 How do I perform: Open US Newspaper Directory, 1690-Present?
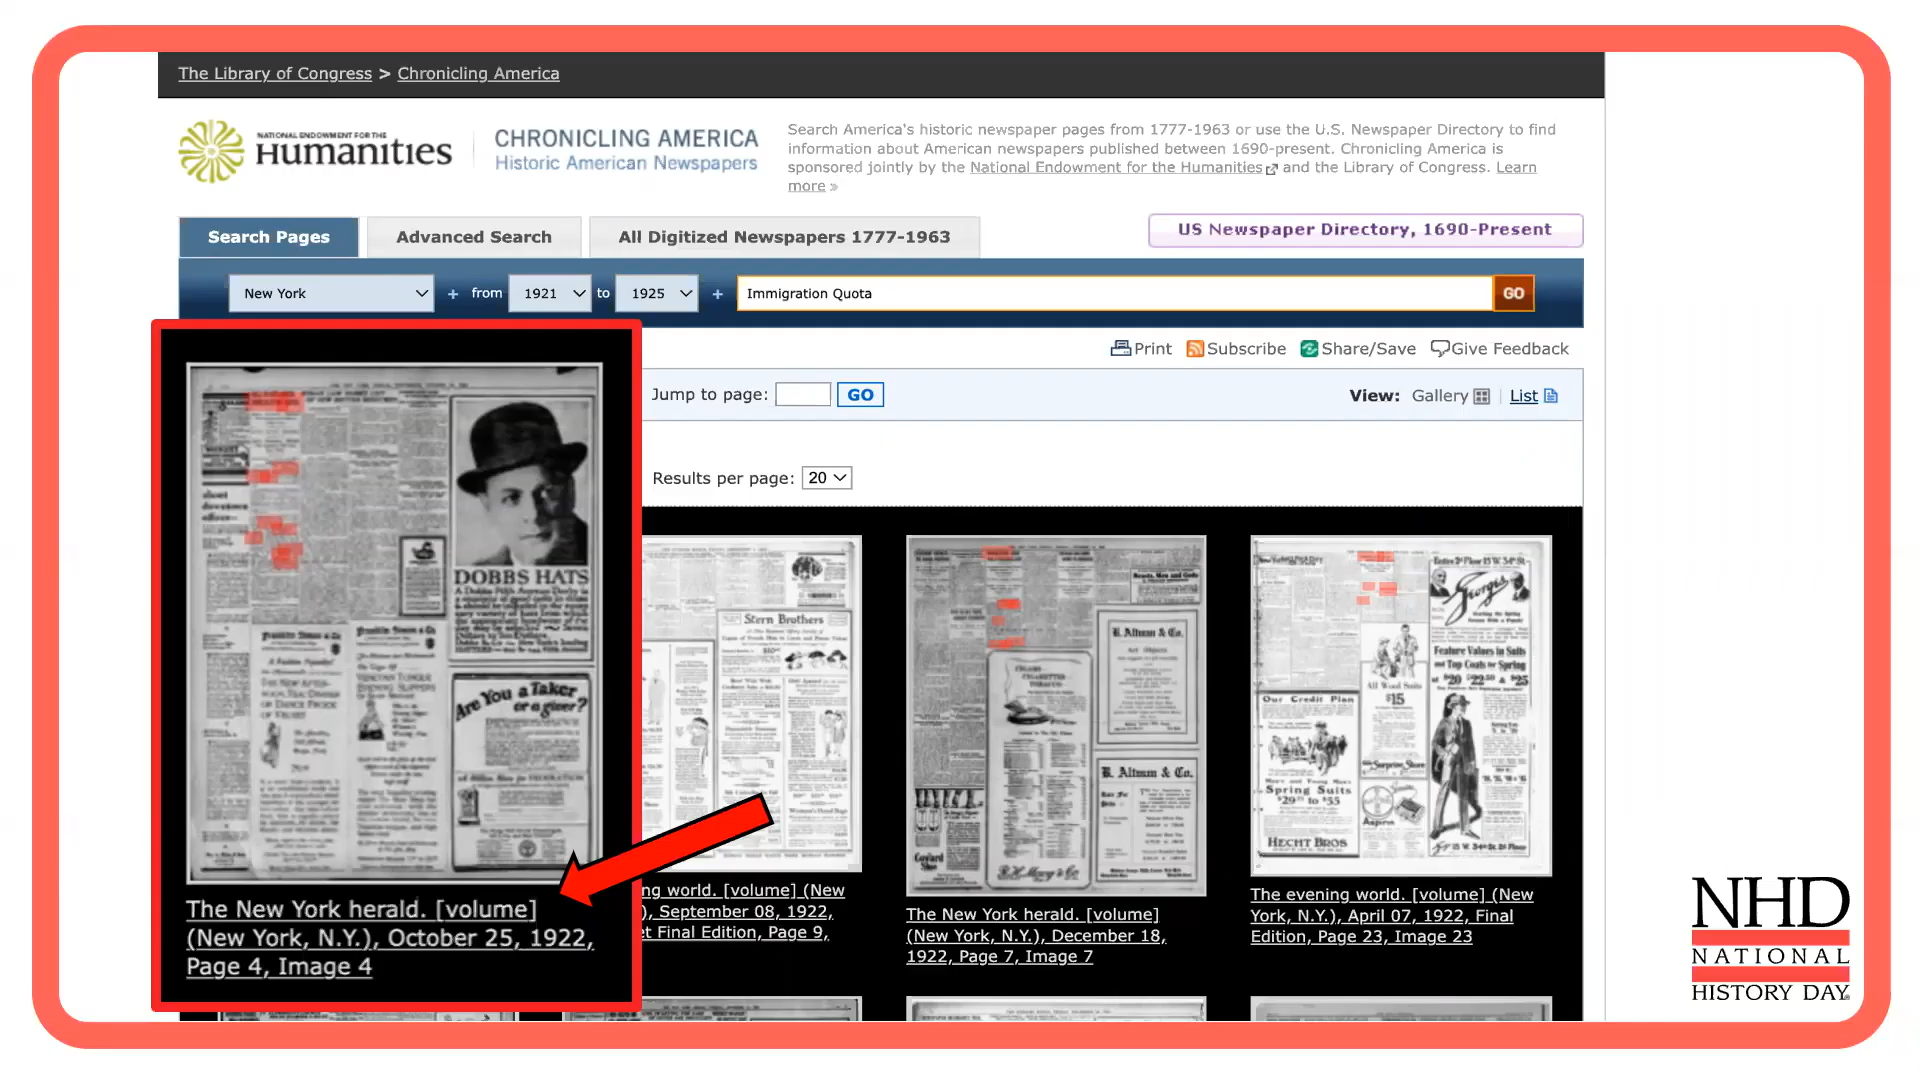[x=1365, y=230]
